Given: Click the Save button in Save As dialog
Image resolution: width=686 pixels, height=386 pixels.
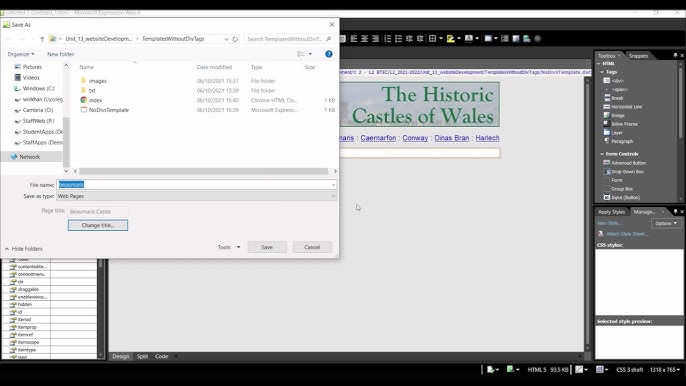Looking at the screenshot, I should (x=267, y=247).
